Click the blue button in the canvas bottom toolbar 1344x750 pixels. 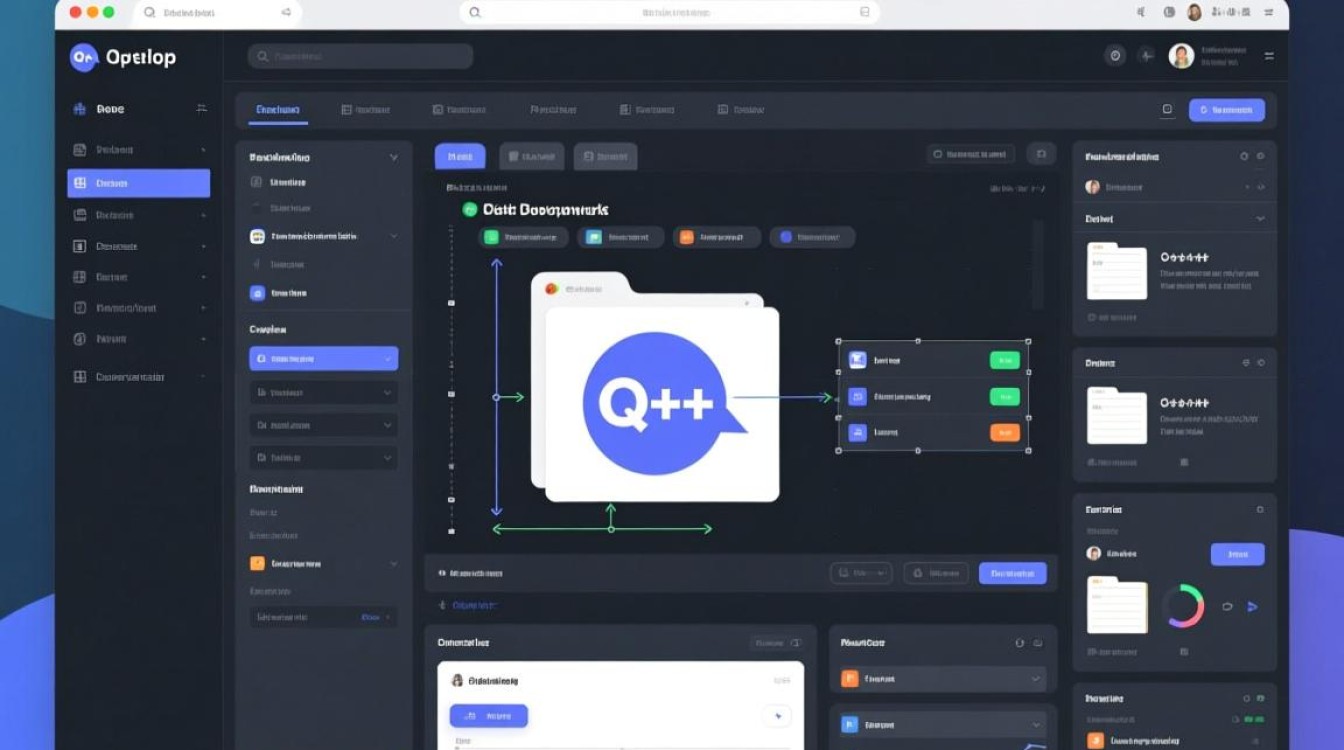click(x=1012, y=573)
